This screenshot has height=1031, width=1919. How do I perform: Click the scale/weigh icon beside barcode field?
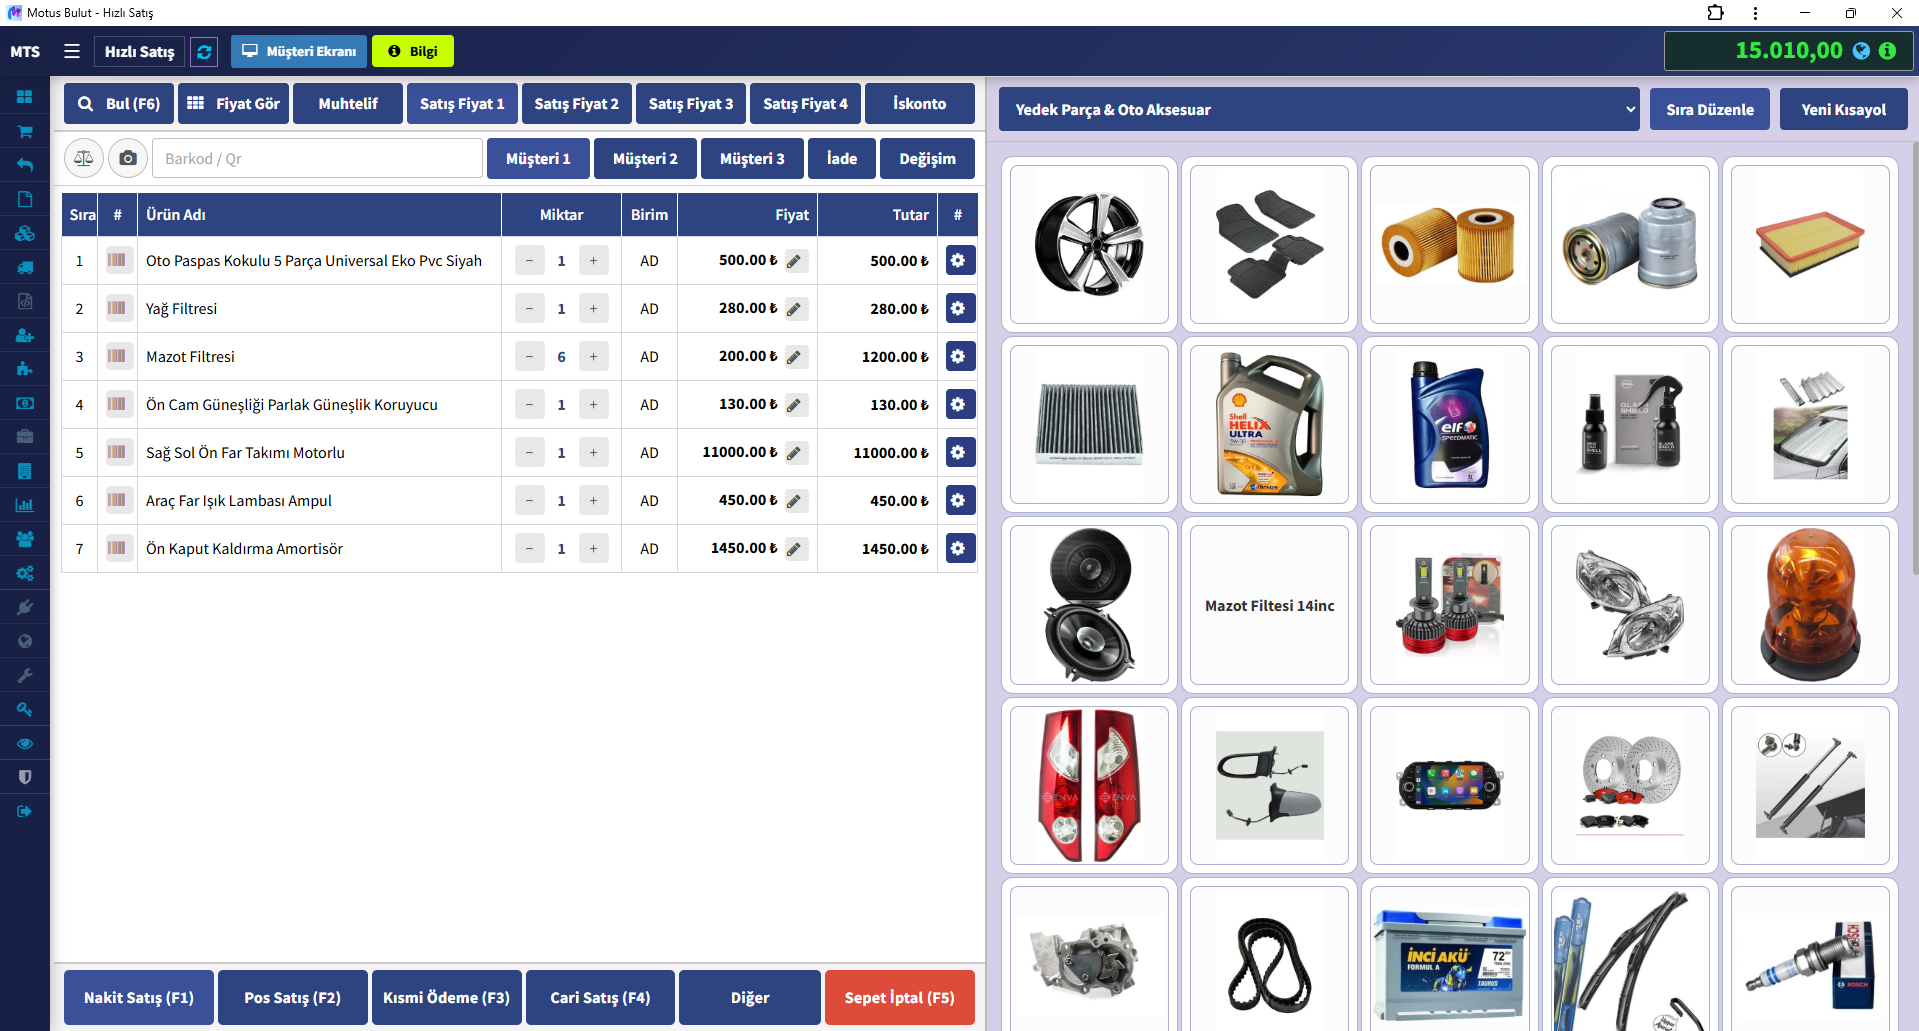84,158
